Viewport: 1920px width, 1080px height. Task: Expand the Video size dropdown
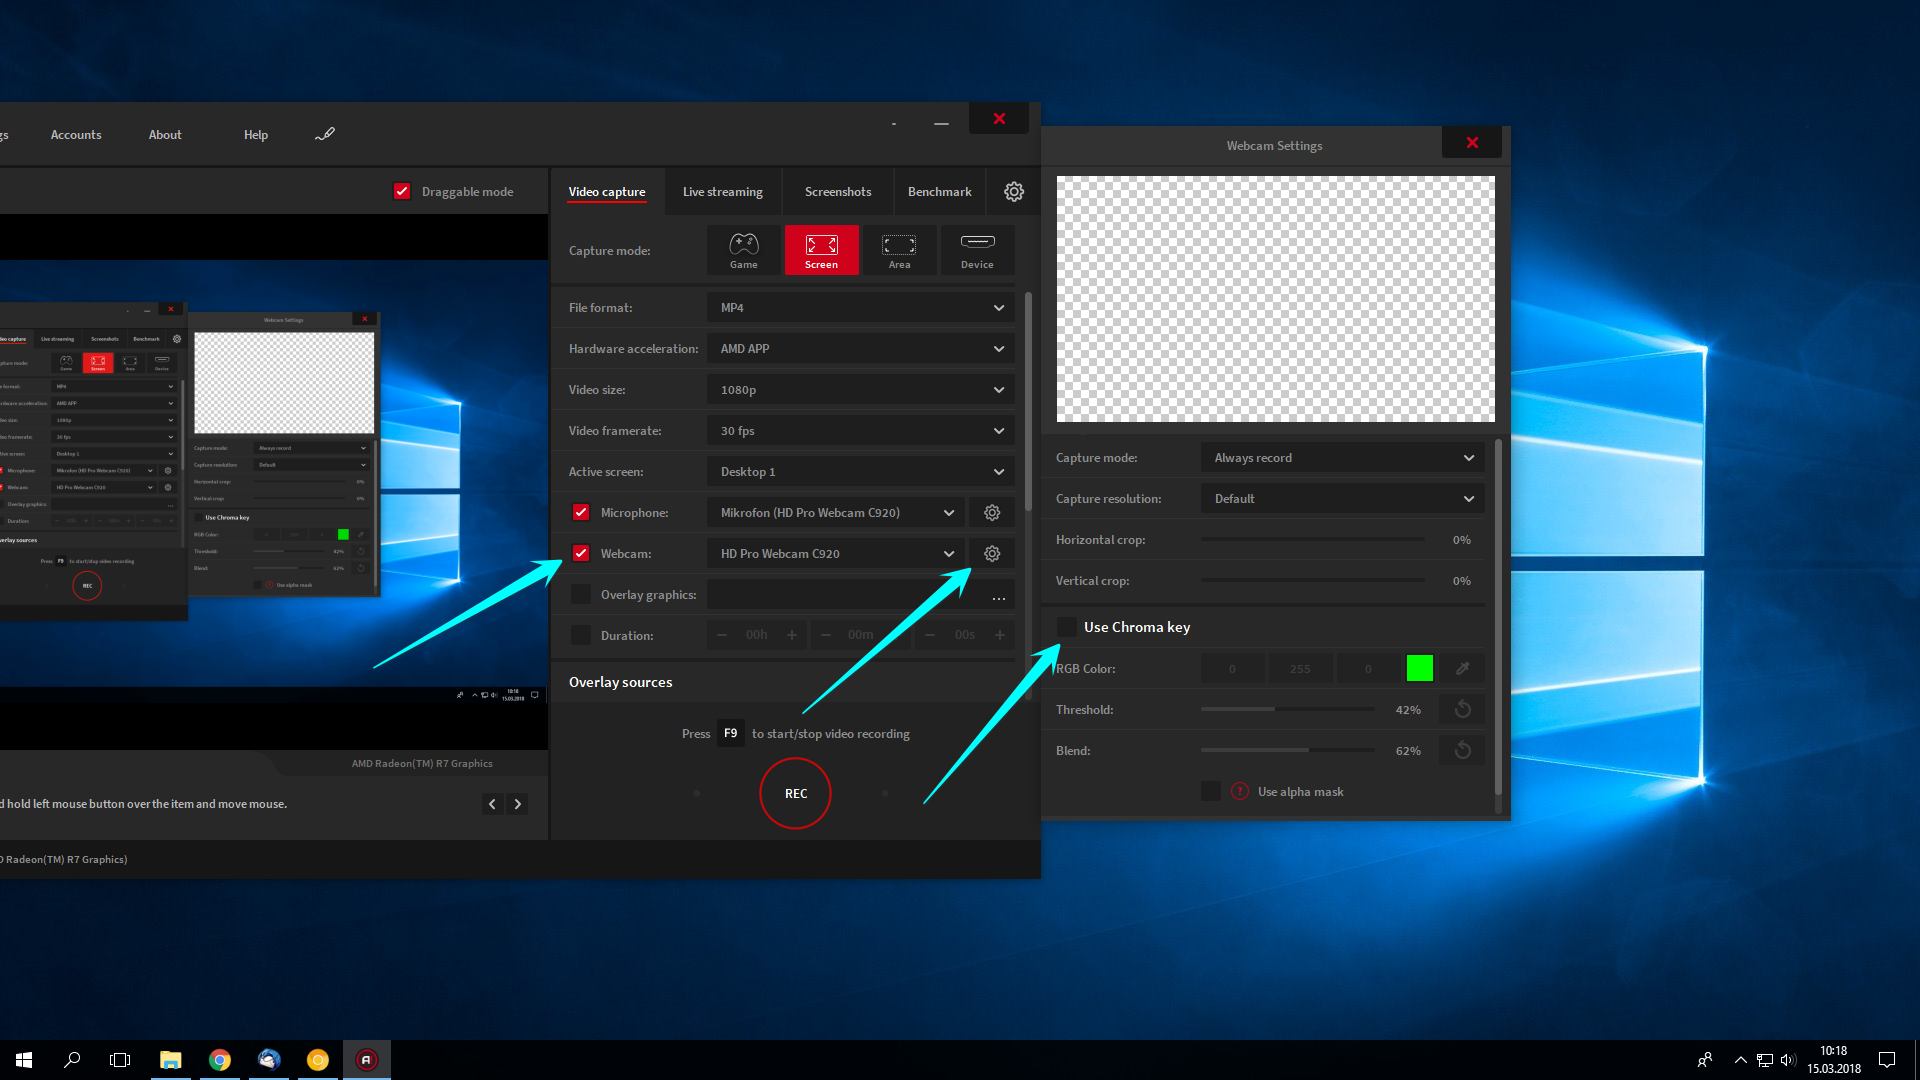(x=860, y=389)
